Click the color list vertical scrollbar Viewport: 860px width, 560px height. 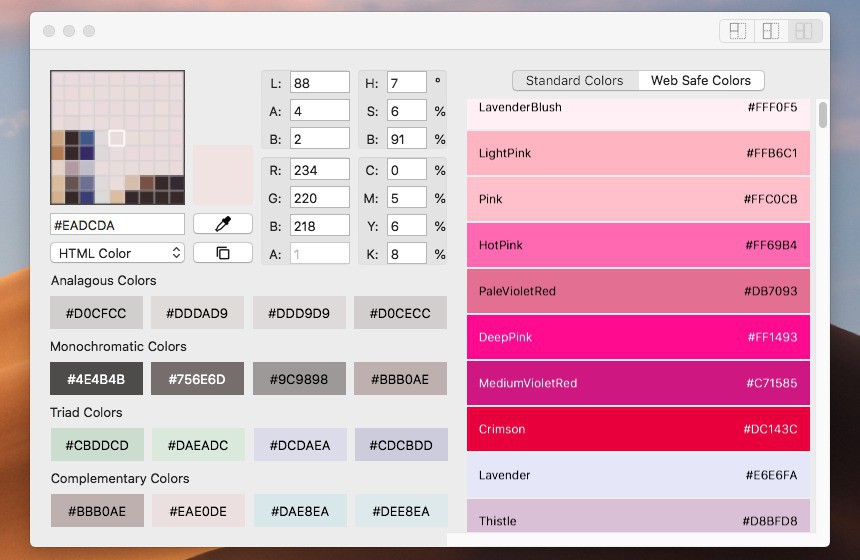click(823, 114)
